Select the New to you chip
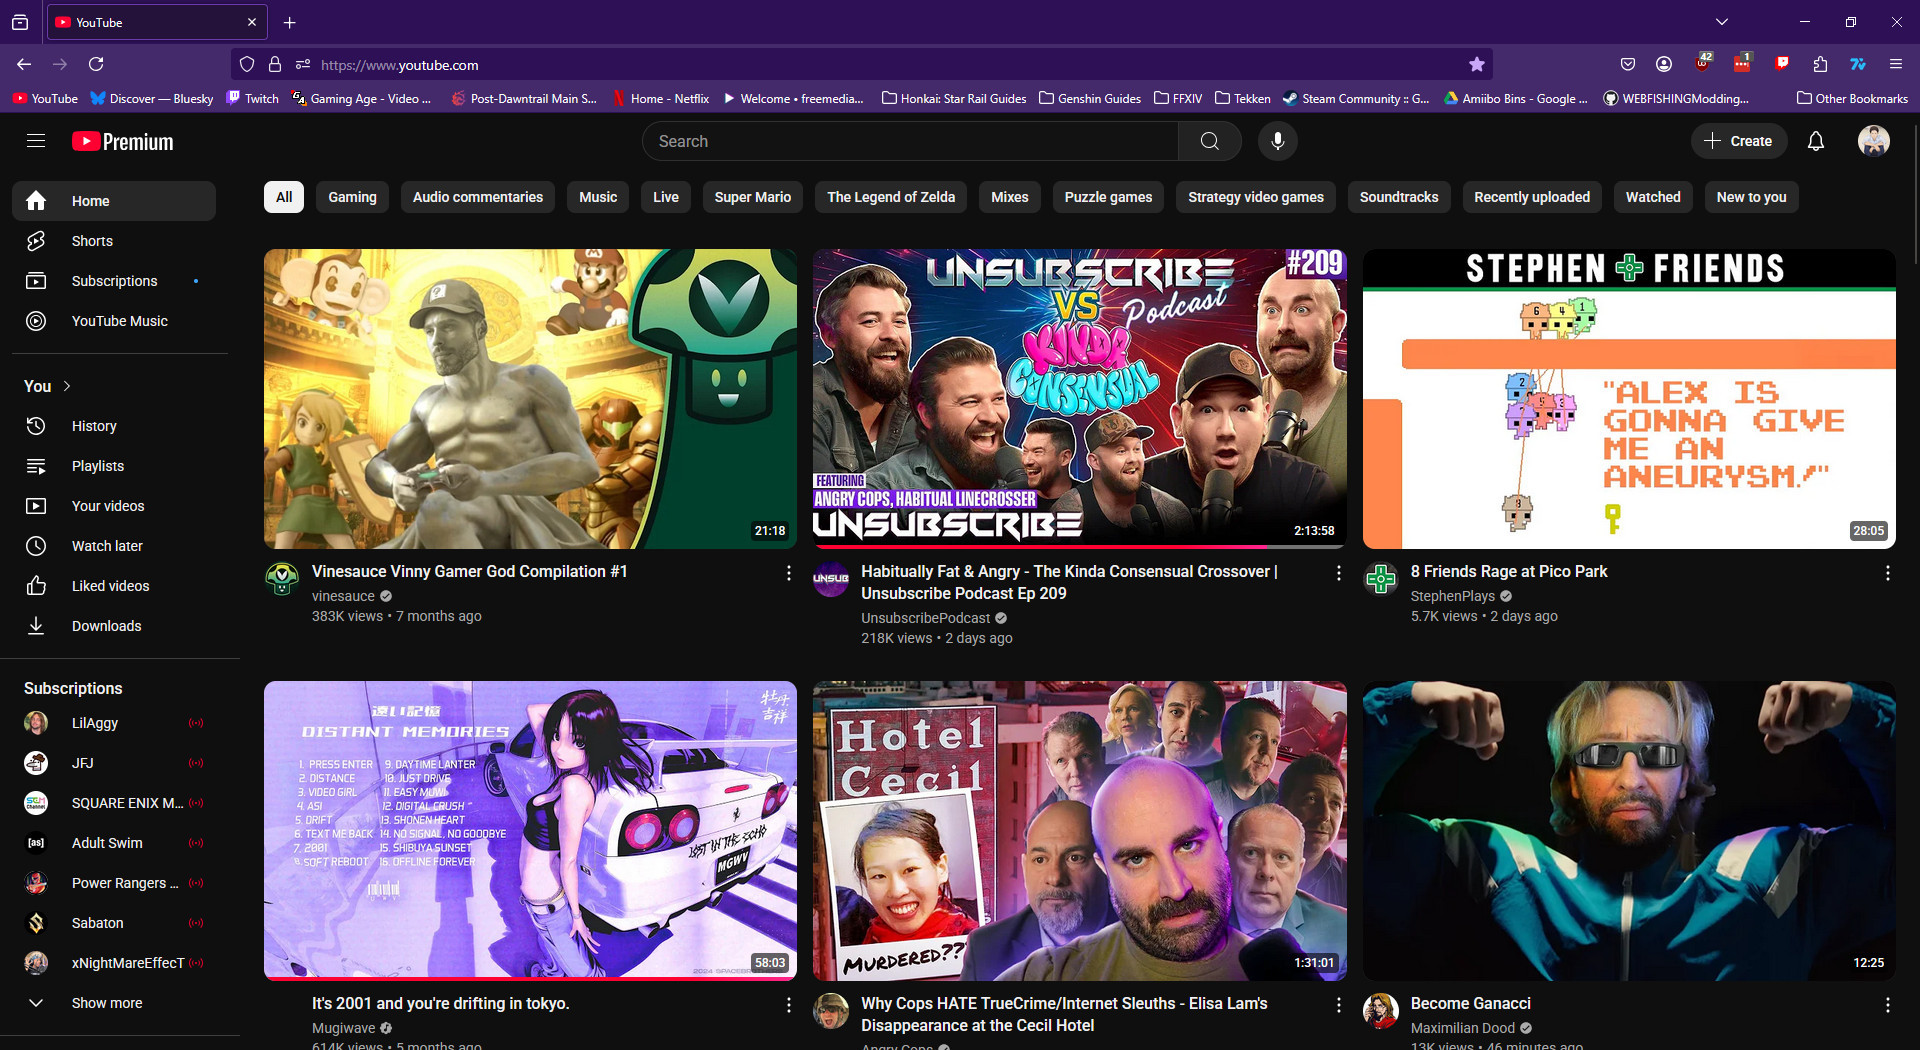1920x1050 pixels. tap(1751, 197)
